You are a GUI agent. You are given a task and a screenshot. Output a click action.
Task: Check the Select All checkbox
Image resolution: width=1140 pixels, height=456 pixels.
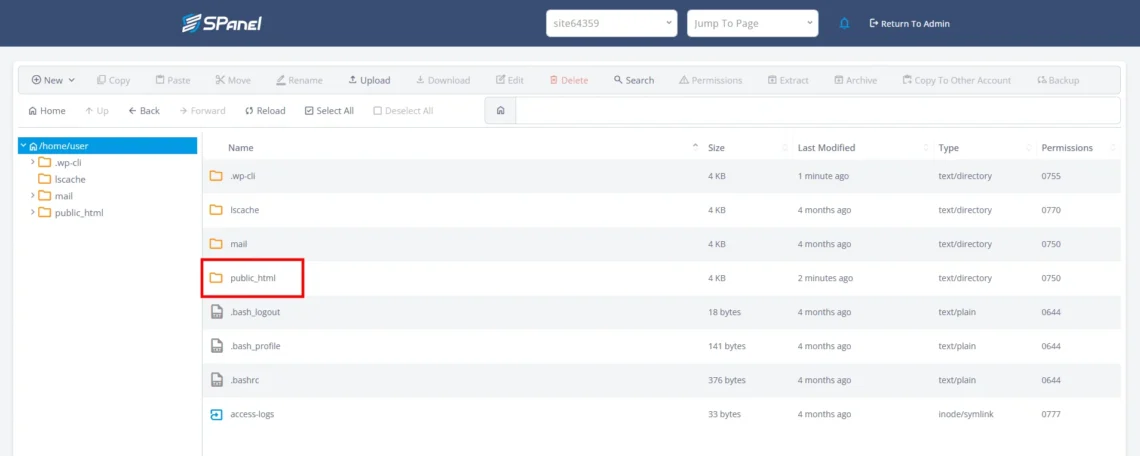point(309,111)
